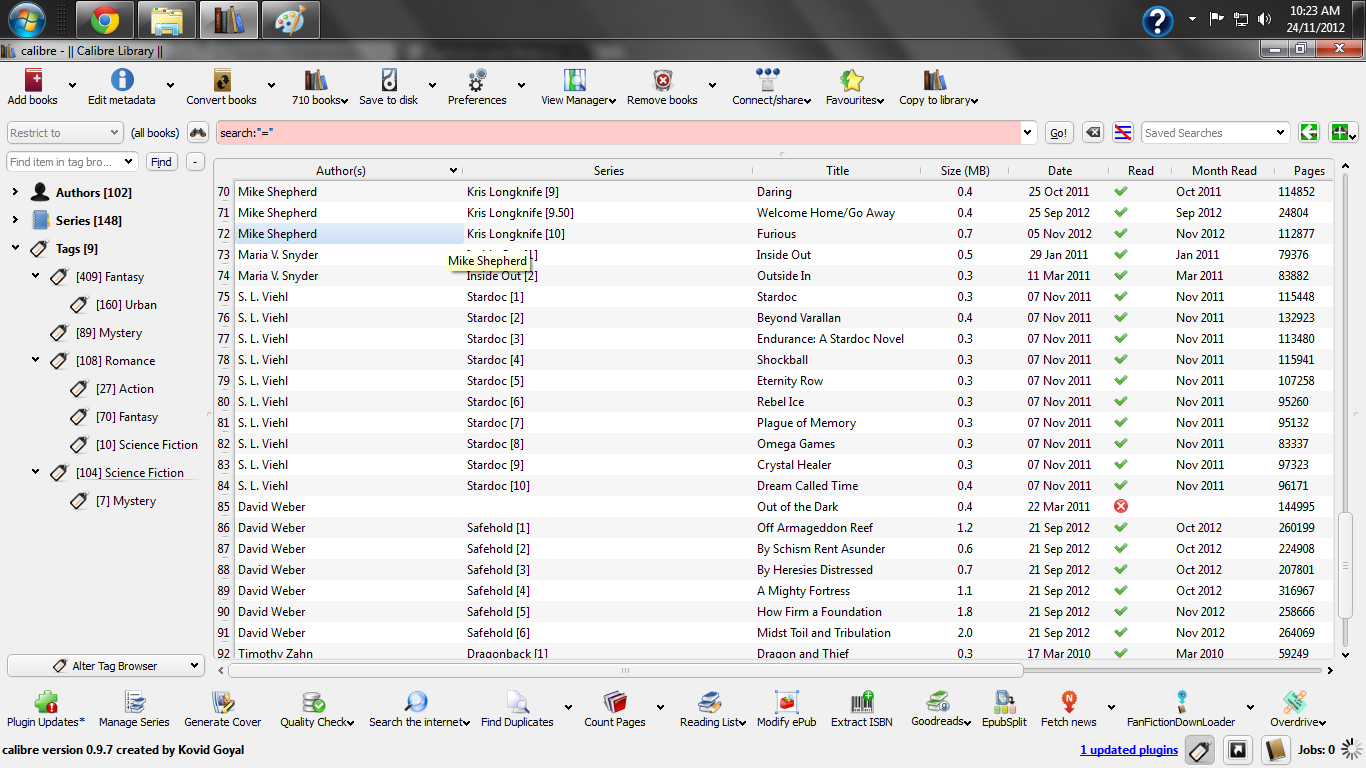Open the Restrict to combo box
Image resolution: width=1366 pixels, height=768 pixels.
(x=65, y=133)
